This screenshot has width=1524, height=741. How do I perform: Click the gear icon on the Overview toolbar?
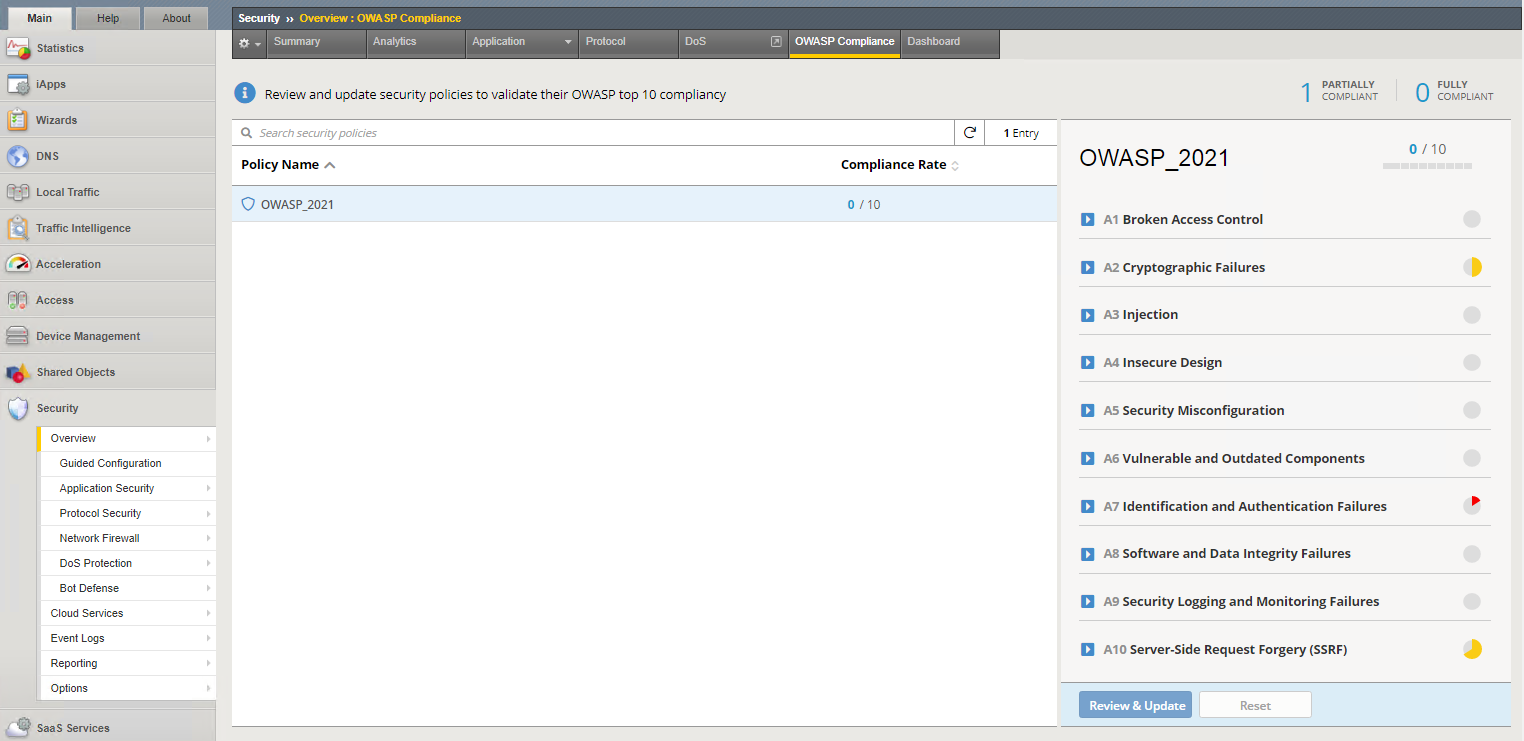coord(243,44)
